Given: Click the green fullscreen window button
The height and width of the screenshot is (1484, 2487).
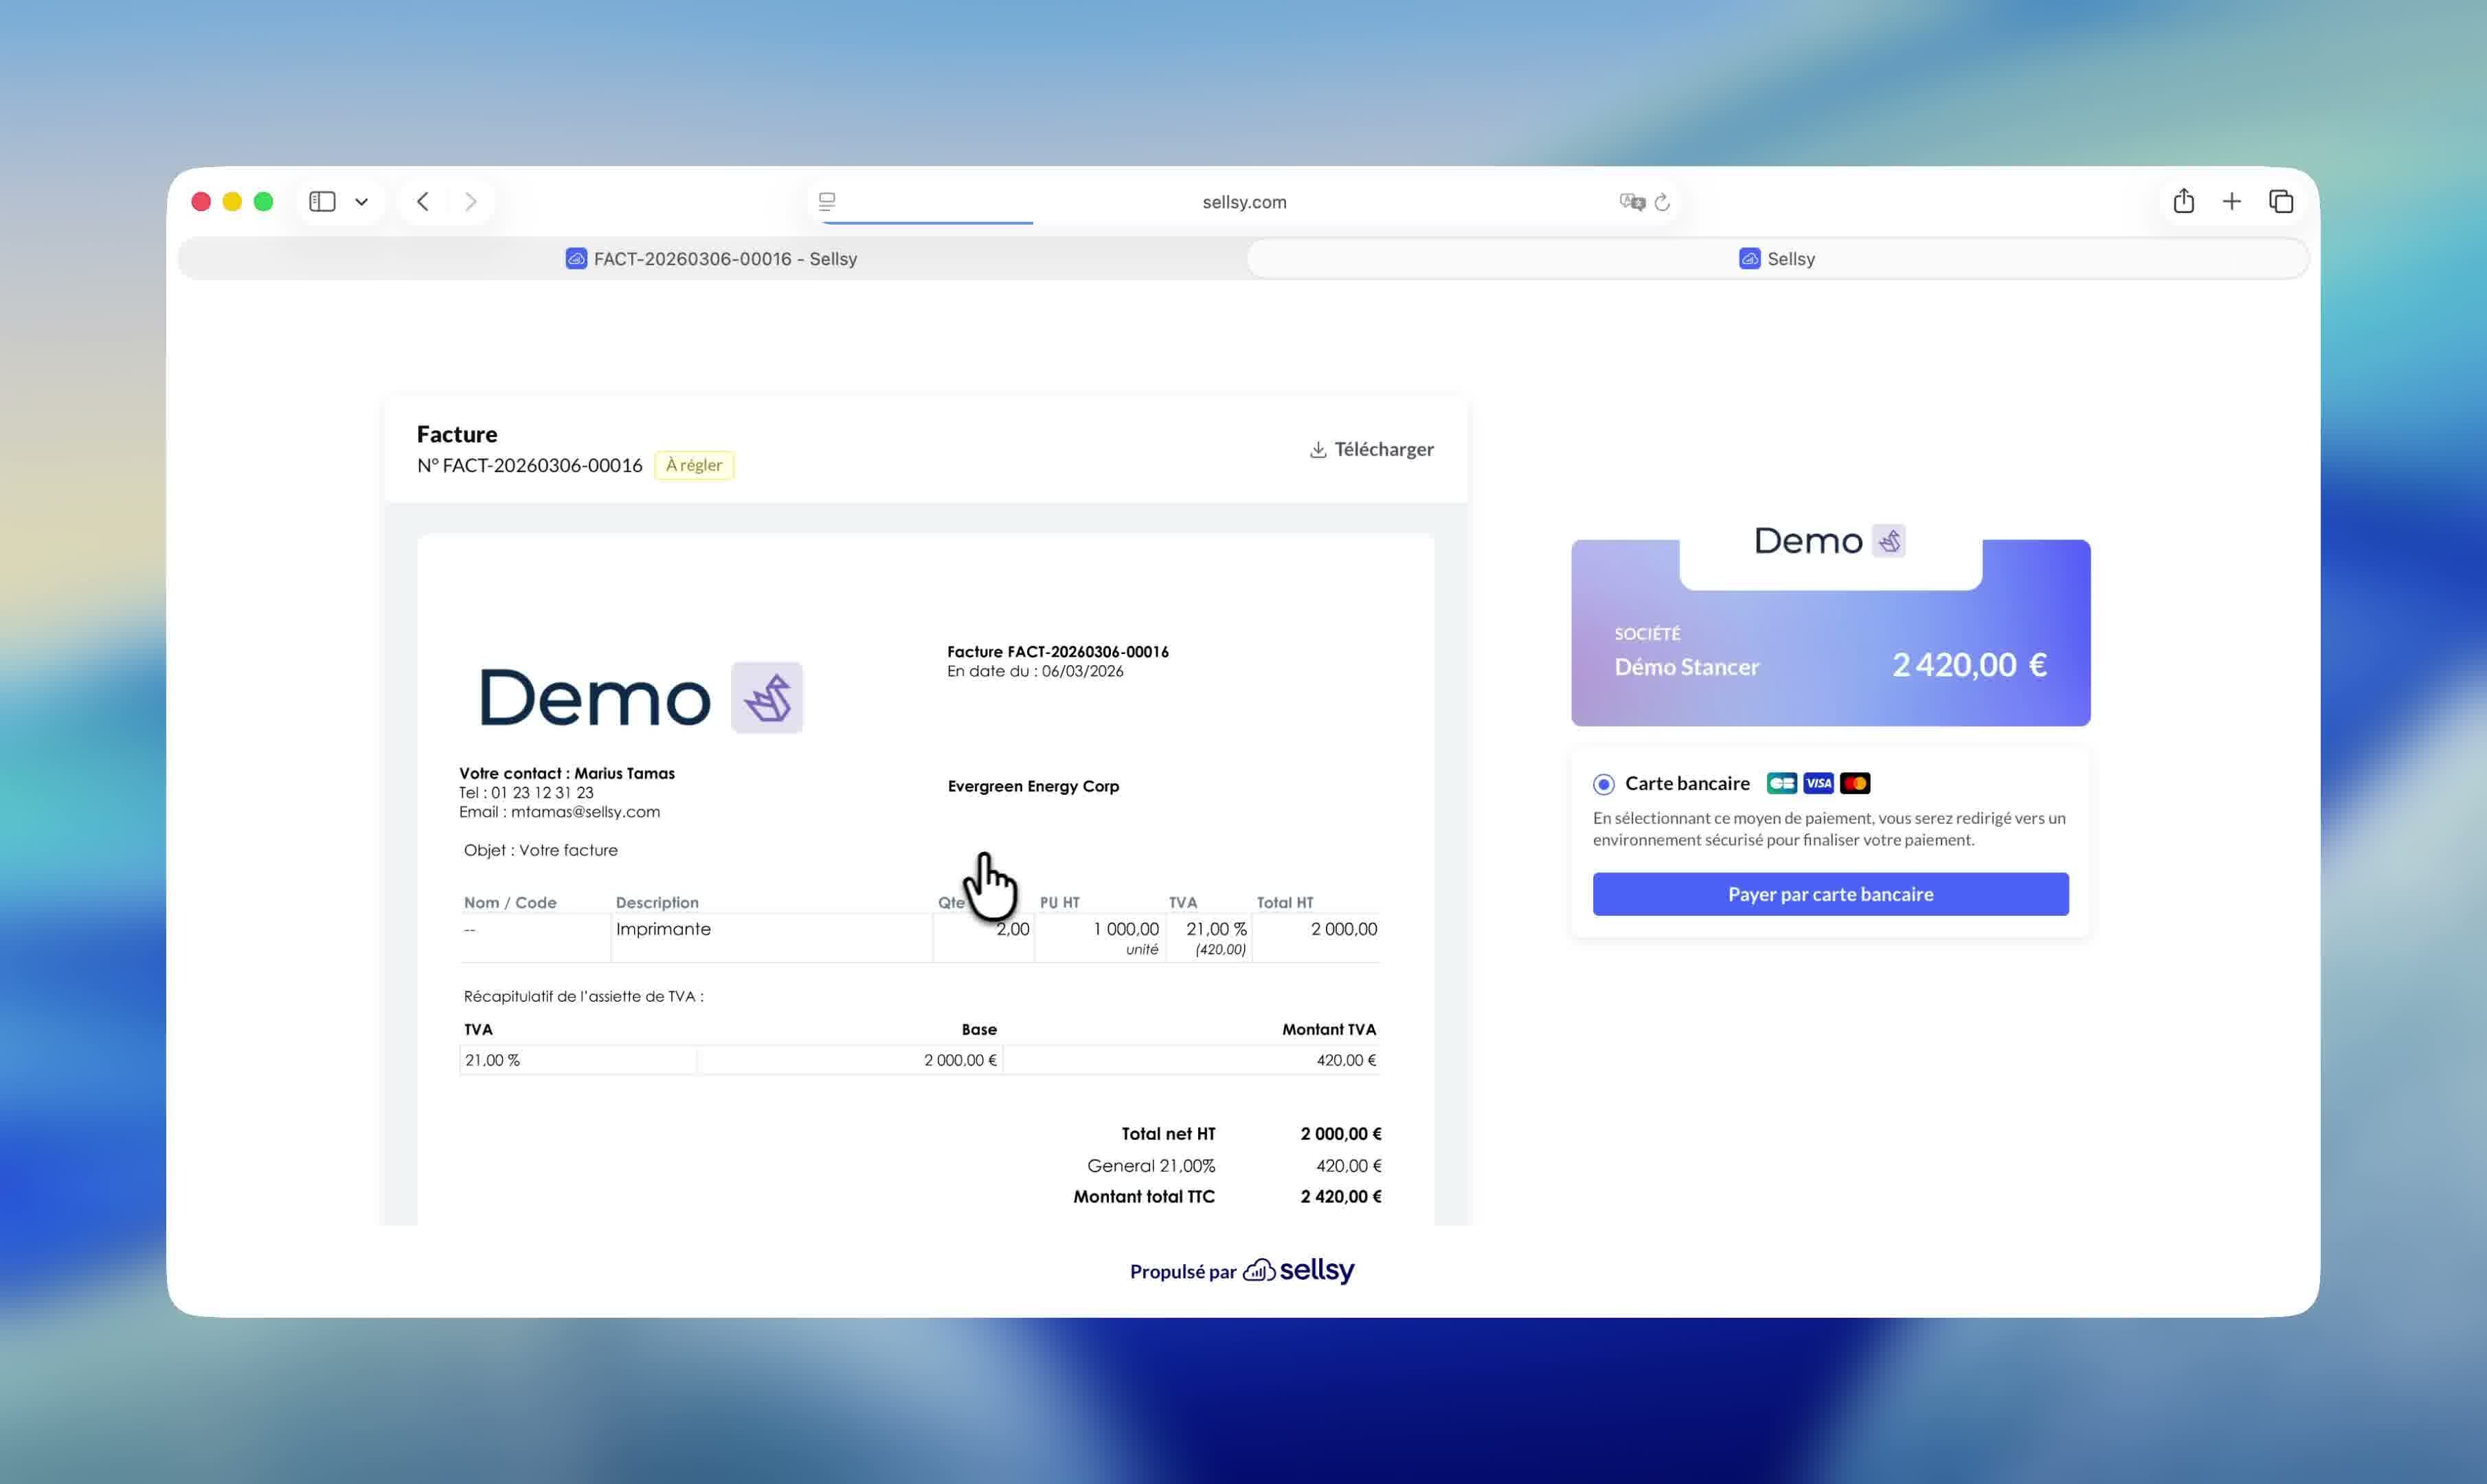Looking at the screenshot, I should click(264, 202).
